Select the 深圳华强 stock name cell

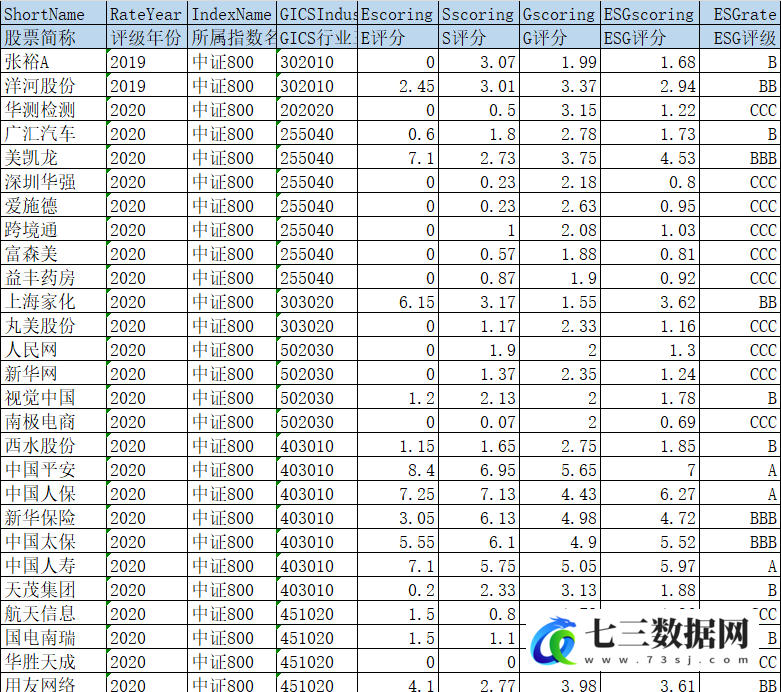pyautogui.click(x=53, y=181)
